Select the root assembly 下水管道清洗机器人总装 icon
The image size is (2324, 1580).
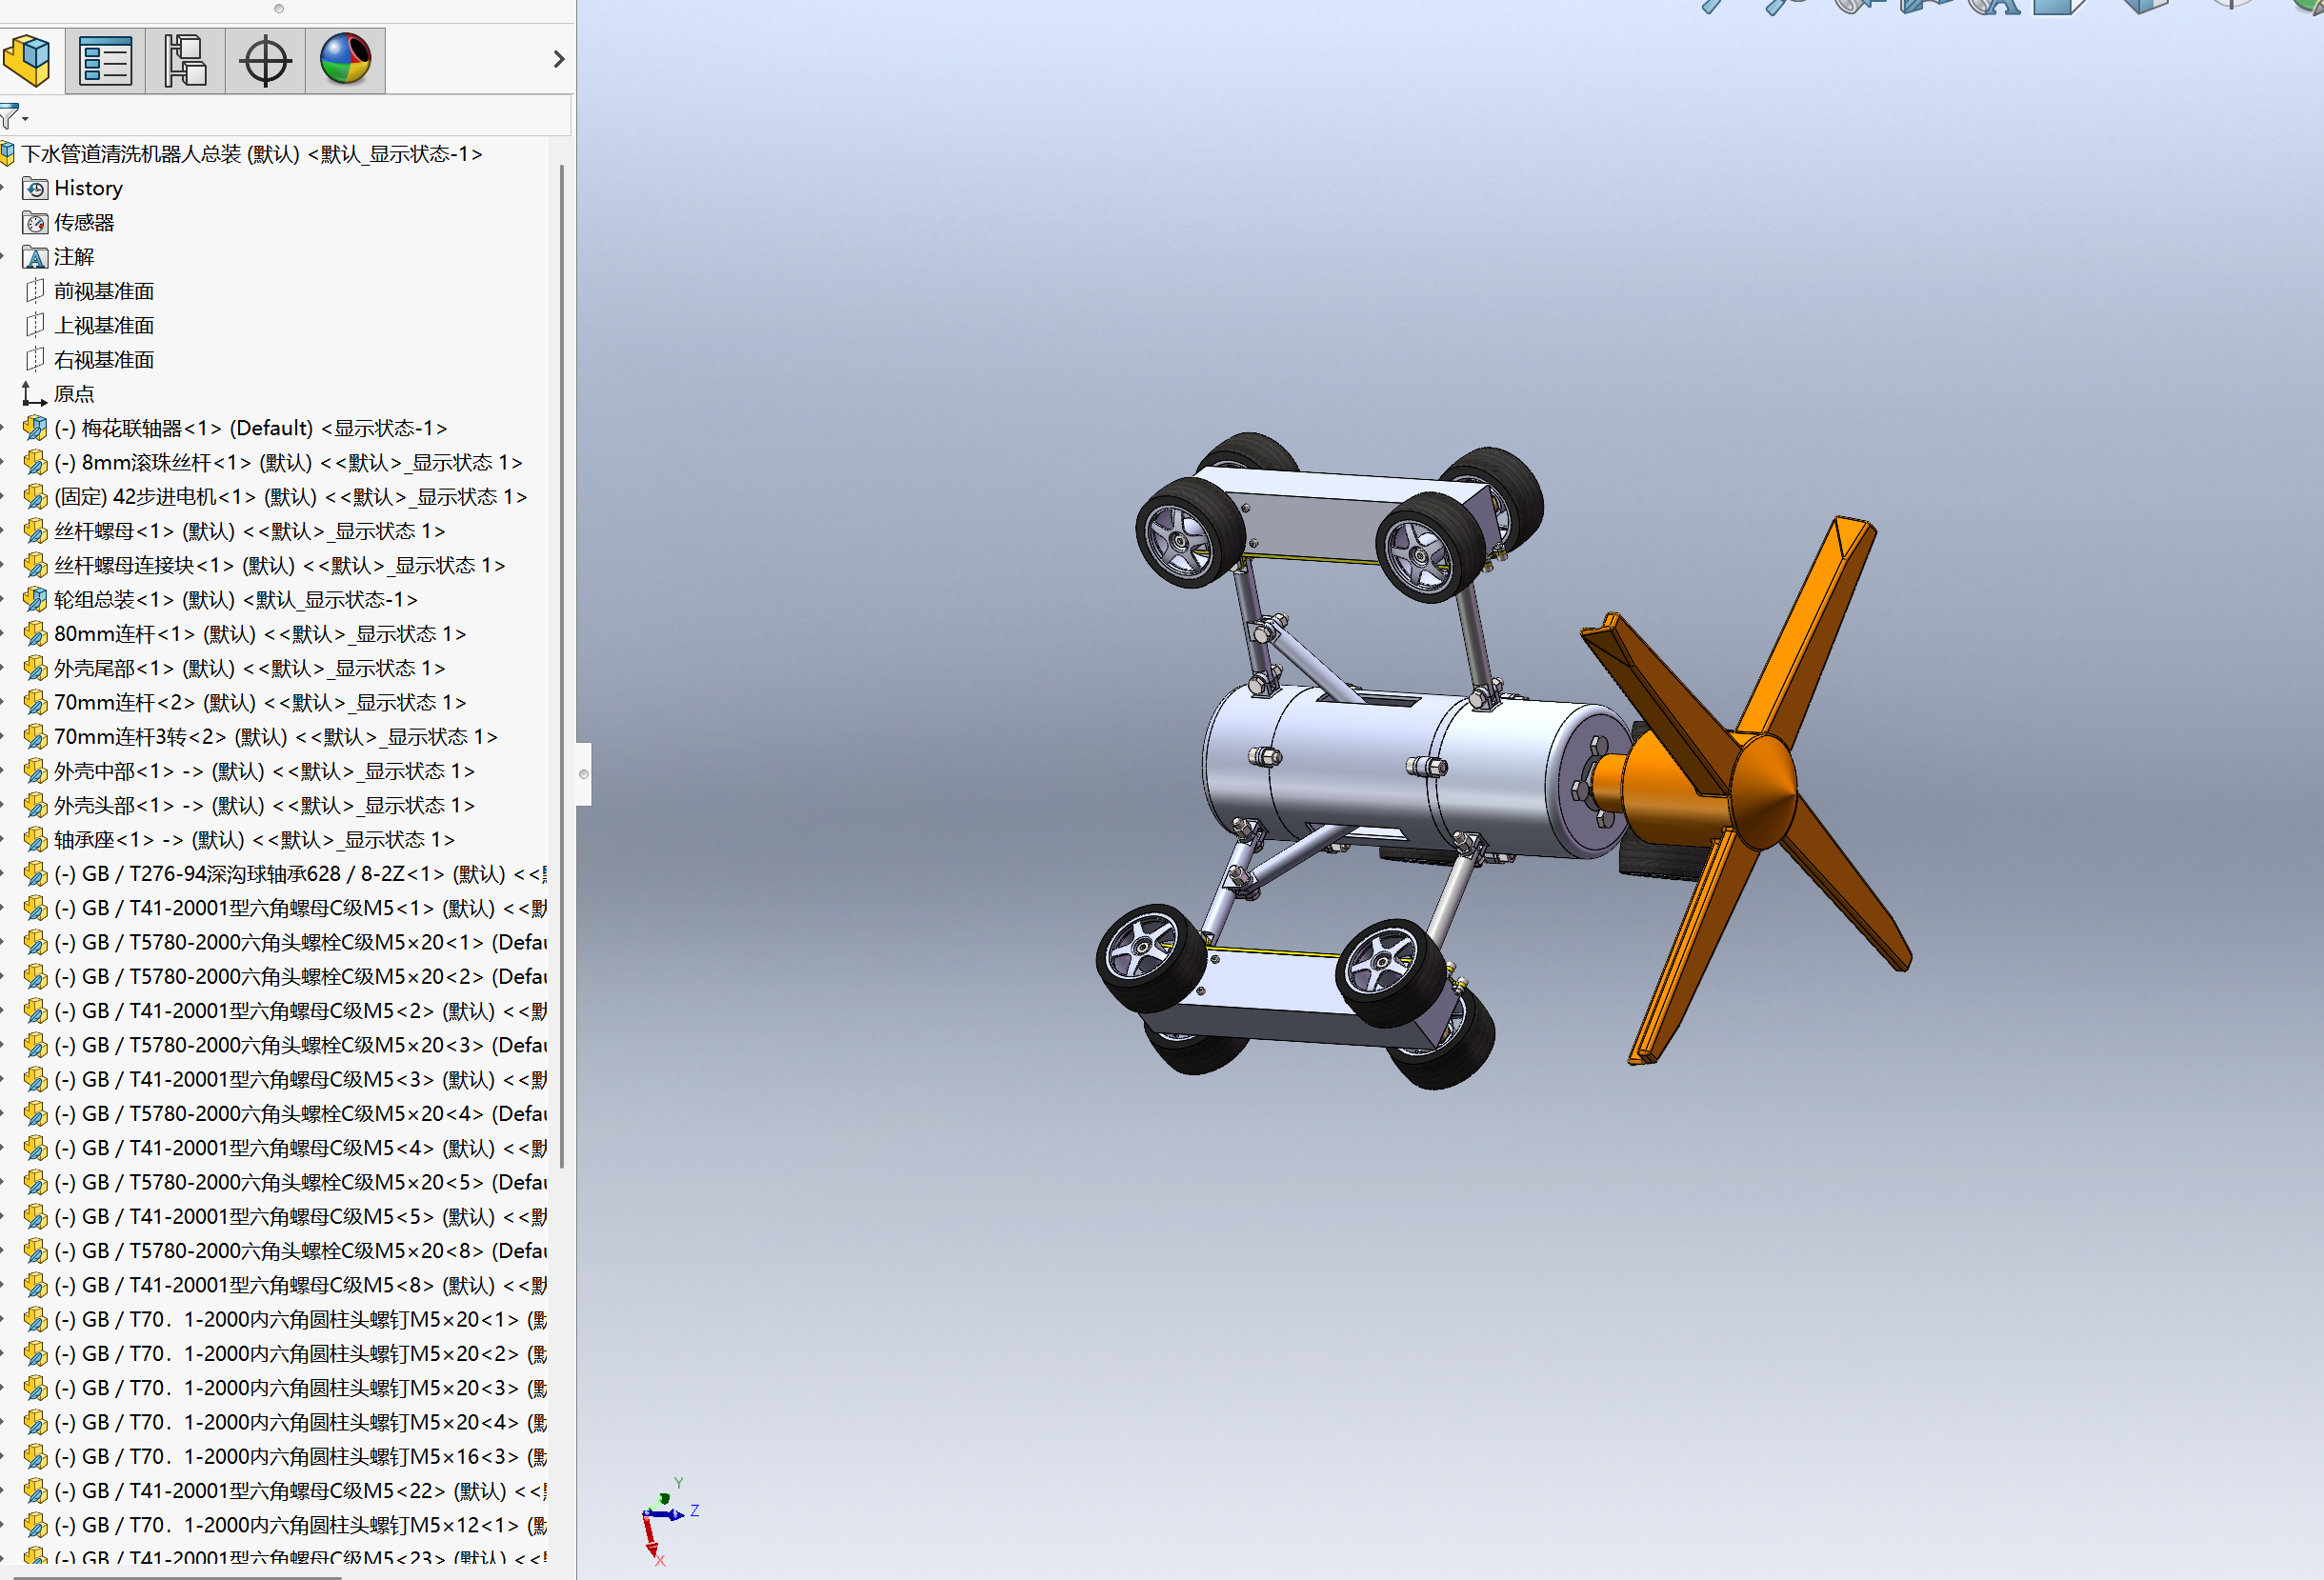click(7, 154)
